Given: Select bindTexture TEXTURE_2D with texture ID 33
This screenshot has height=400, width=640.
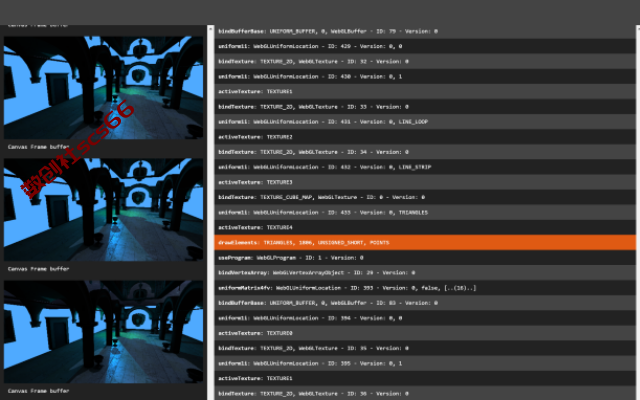Looking at the screenshot, I should tap(425, 107).
